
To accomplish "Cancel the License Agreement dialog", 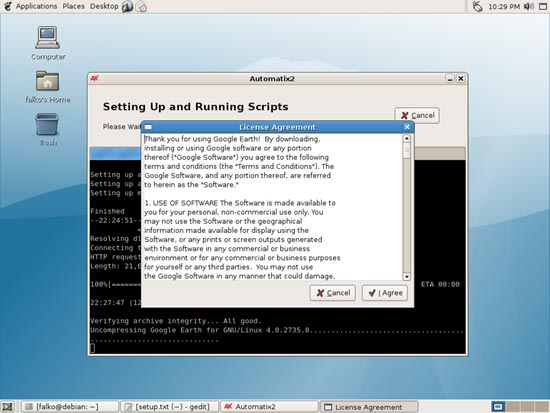I will (x=333, y=293).
